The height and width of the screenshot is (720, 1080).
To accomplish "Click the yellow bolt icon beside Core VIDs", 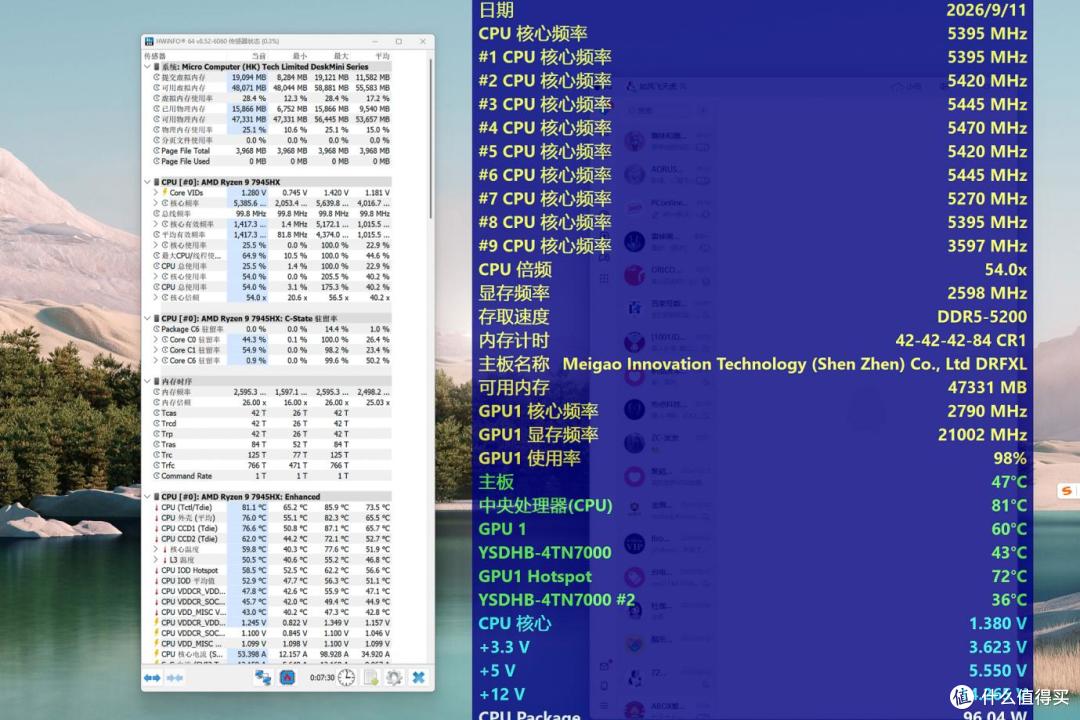I will click(165, 193).
